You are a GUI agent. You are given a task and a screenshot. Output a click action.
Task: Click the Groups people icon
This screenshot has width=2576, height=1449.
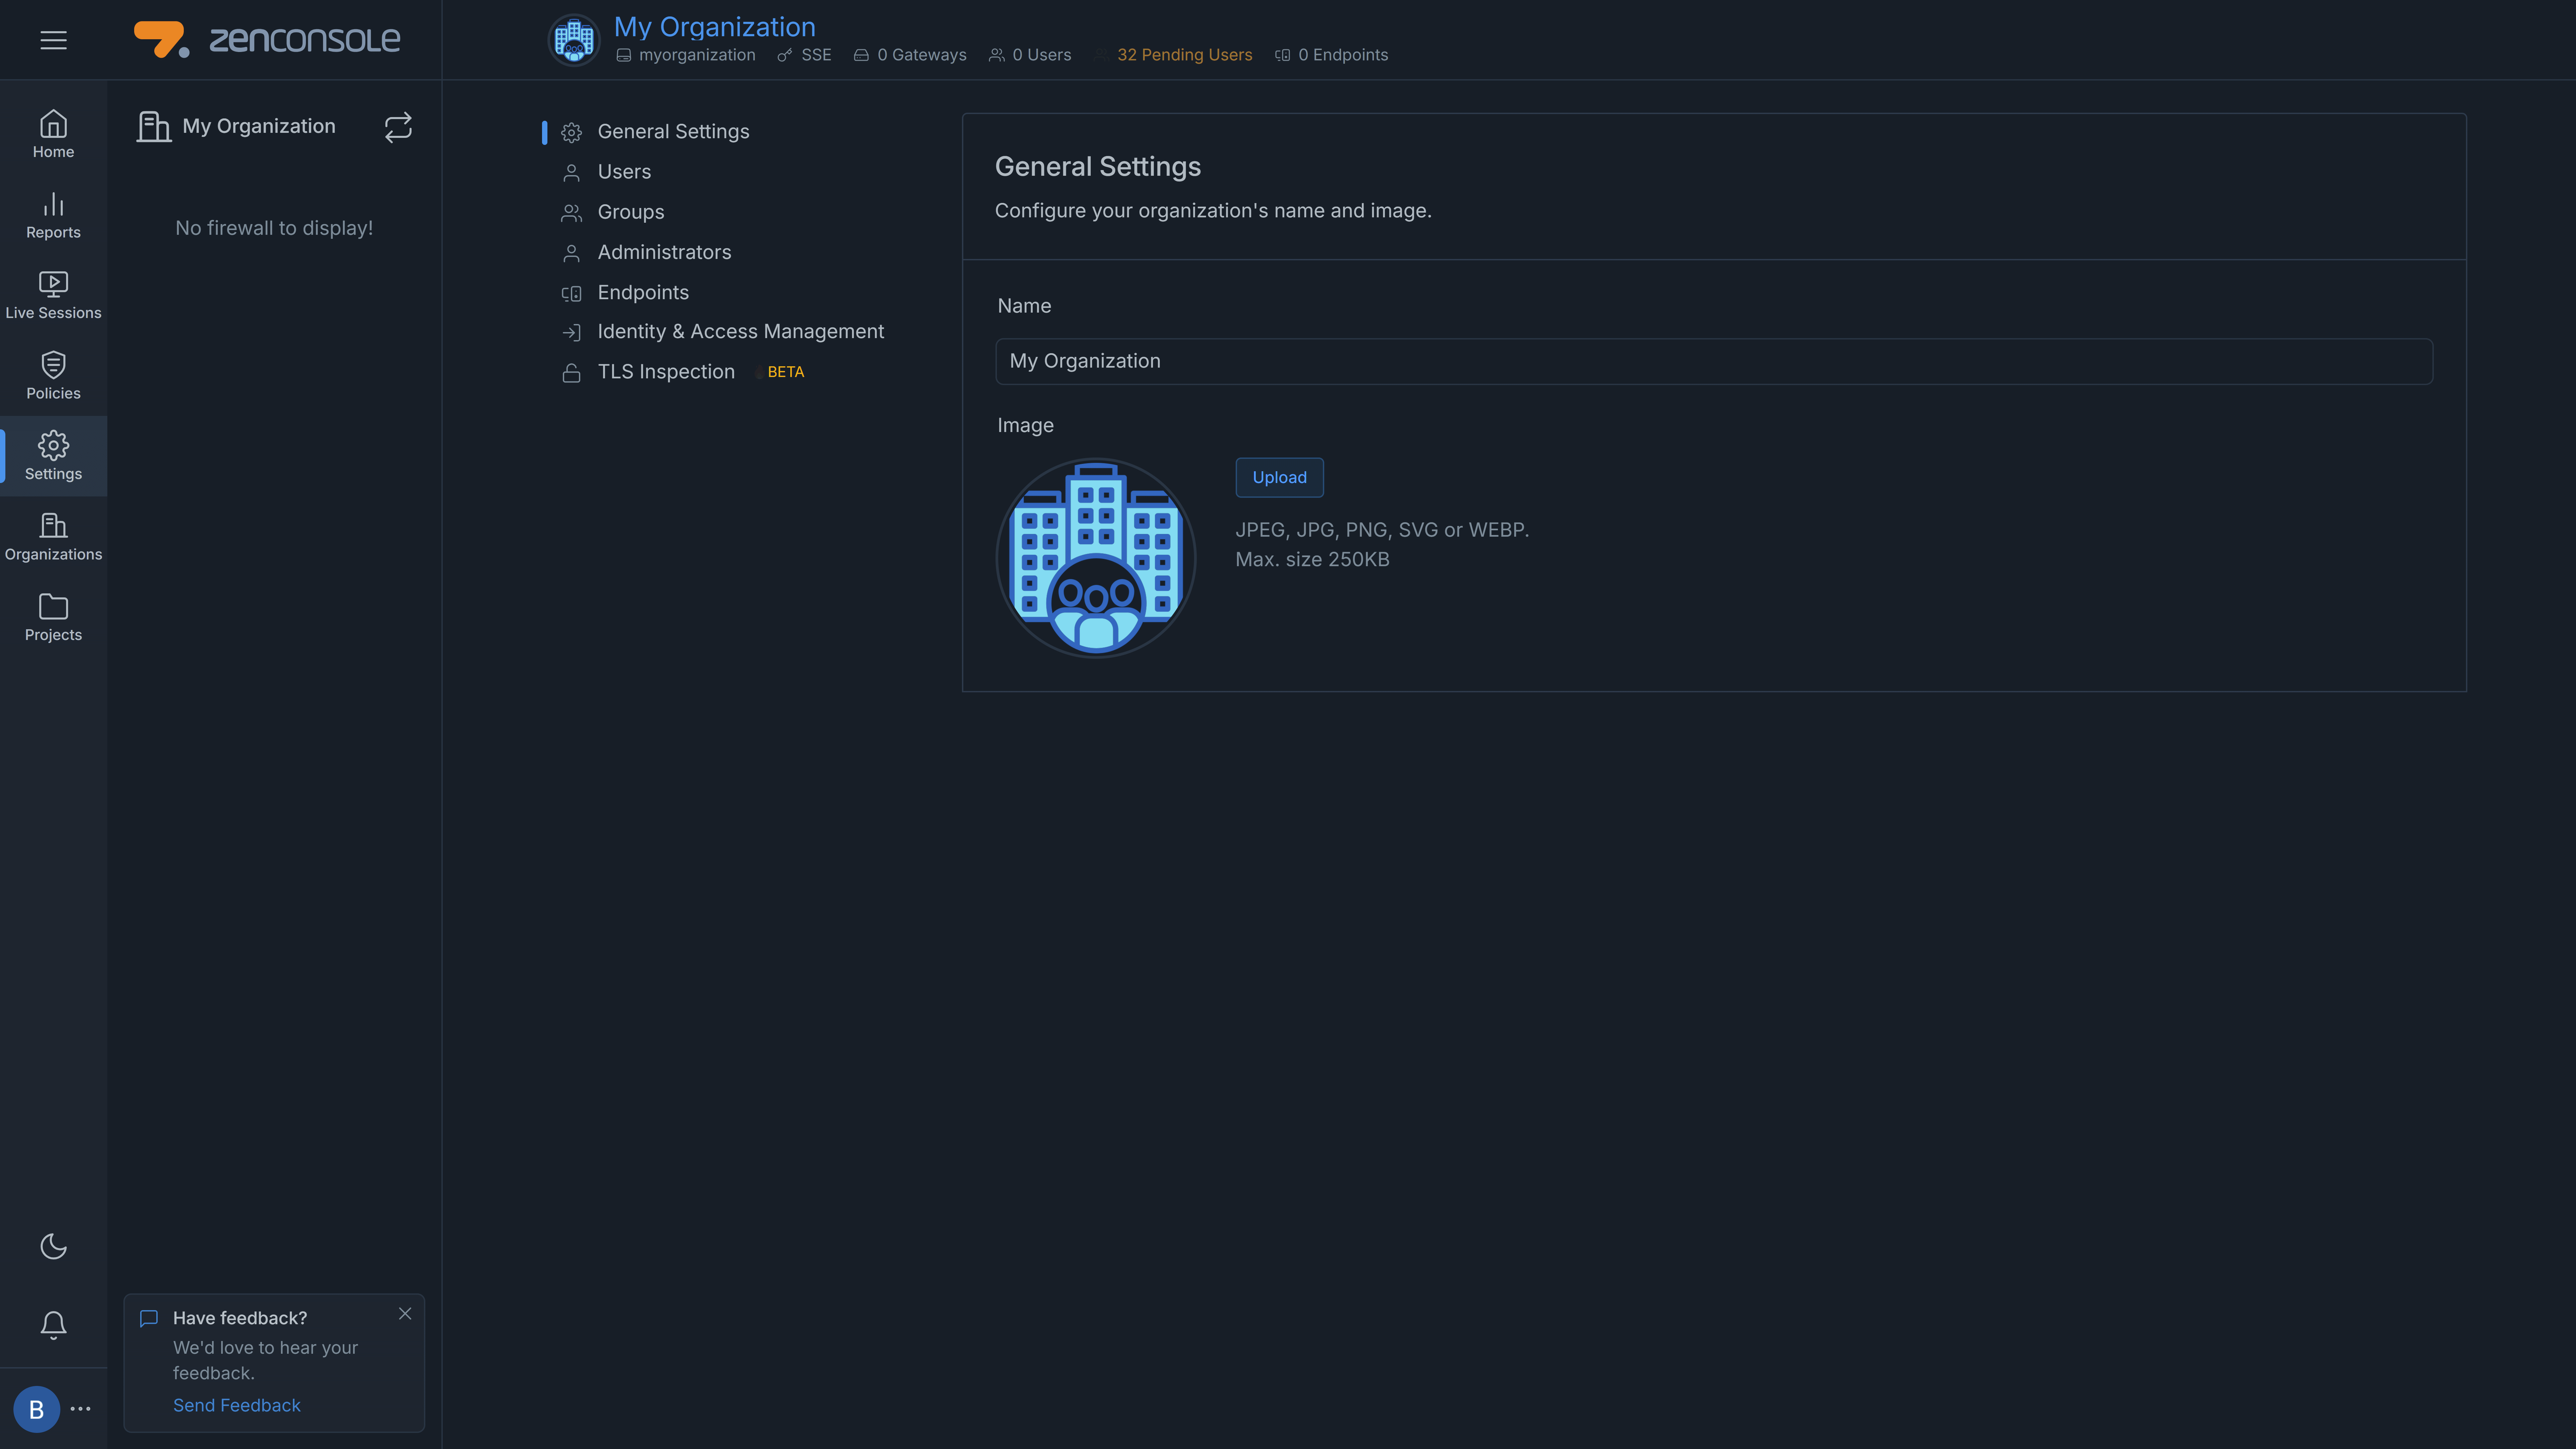click(571, 213)
